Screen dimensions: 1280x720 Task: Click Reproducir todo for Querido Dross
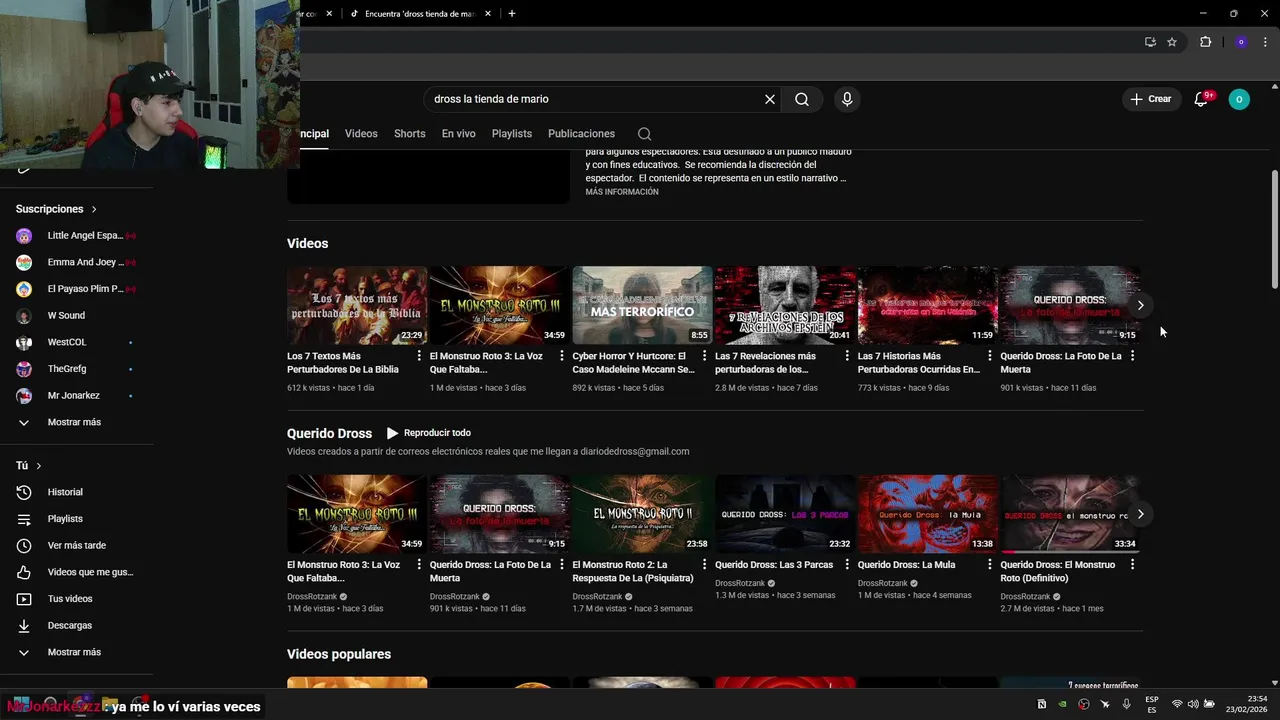point(429,433)
